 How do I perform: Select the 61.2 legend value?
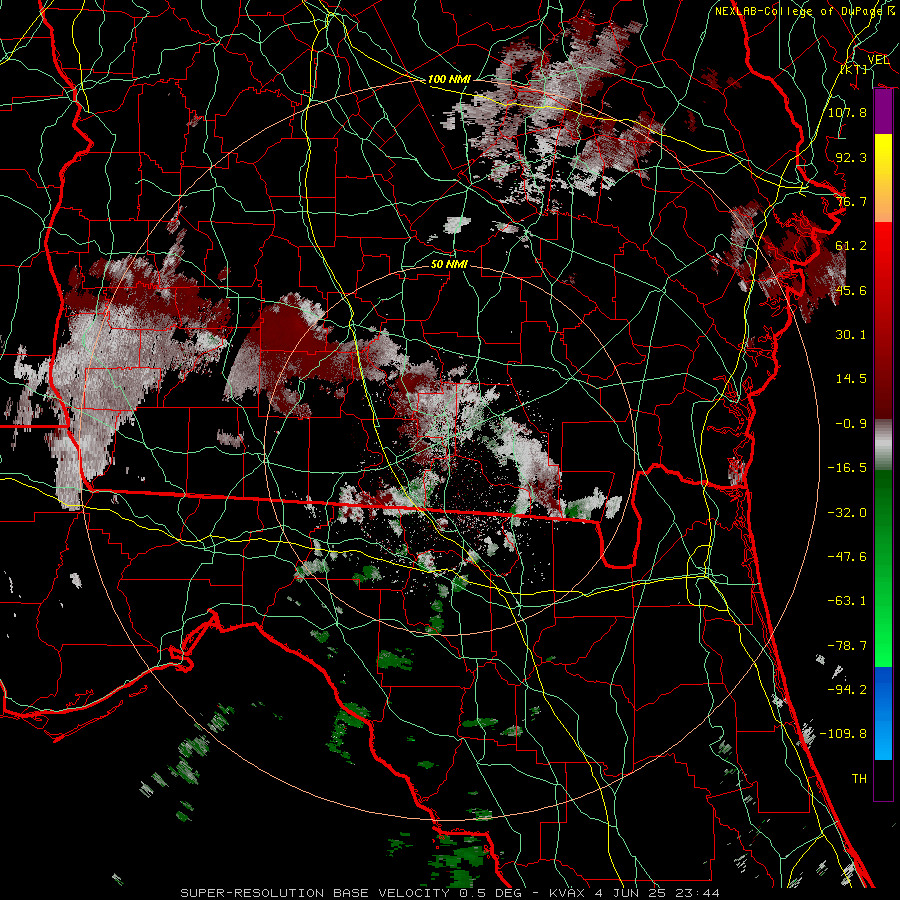point(851,246)
